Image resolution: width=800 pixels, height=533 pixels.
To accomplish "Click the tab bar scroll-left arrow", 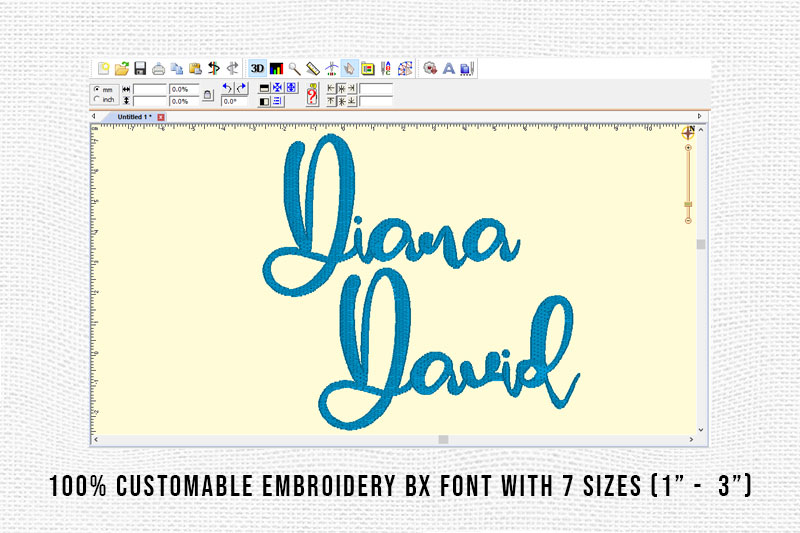I will click(94, 116).
